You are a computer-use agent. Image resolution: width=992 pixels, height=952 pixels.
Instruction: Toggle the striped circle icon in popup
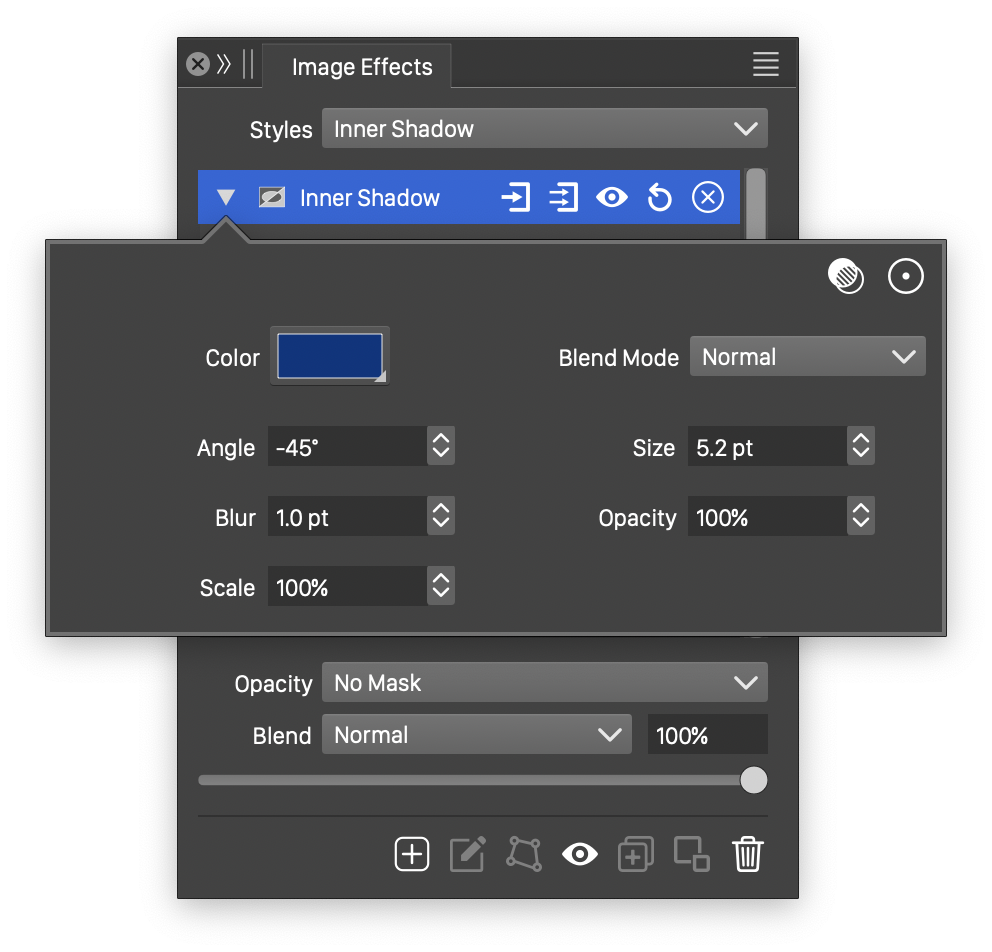[846, 277]
